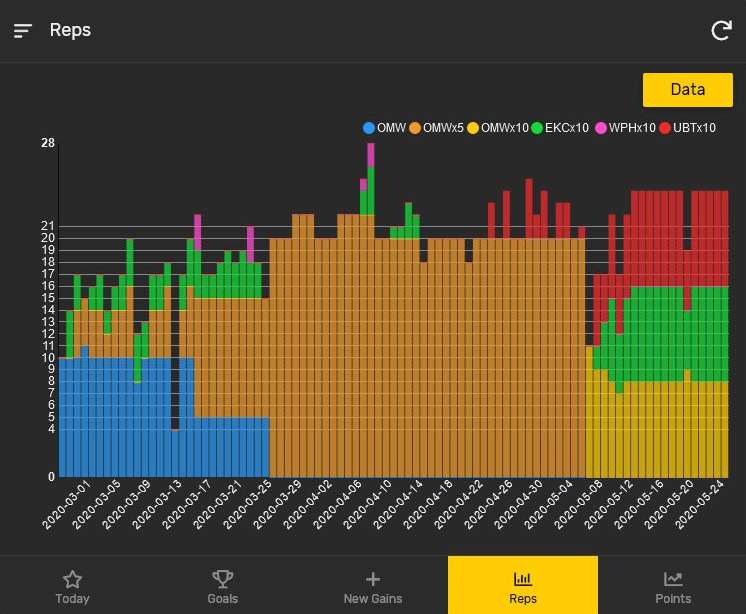
Task: Click the pink WPHx10 legend dot
Action: [602, 128]
